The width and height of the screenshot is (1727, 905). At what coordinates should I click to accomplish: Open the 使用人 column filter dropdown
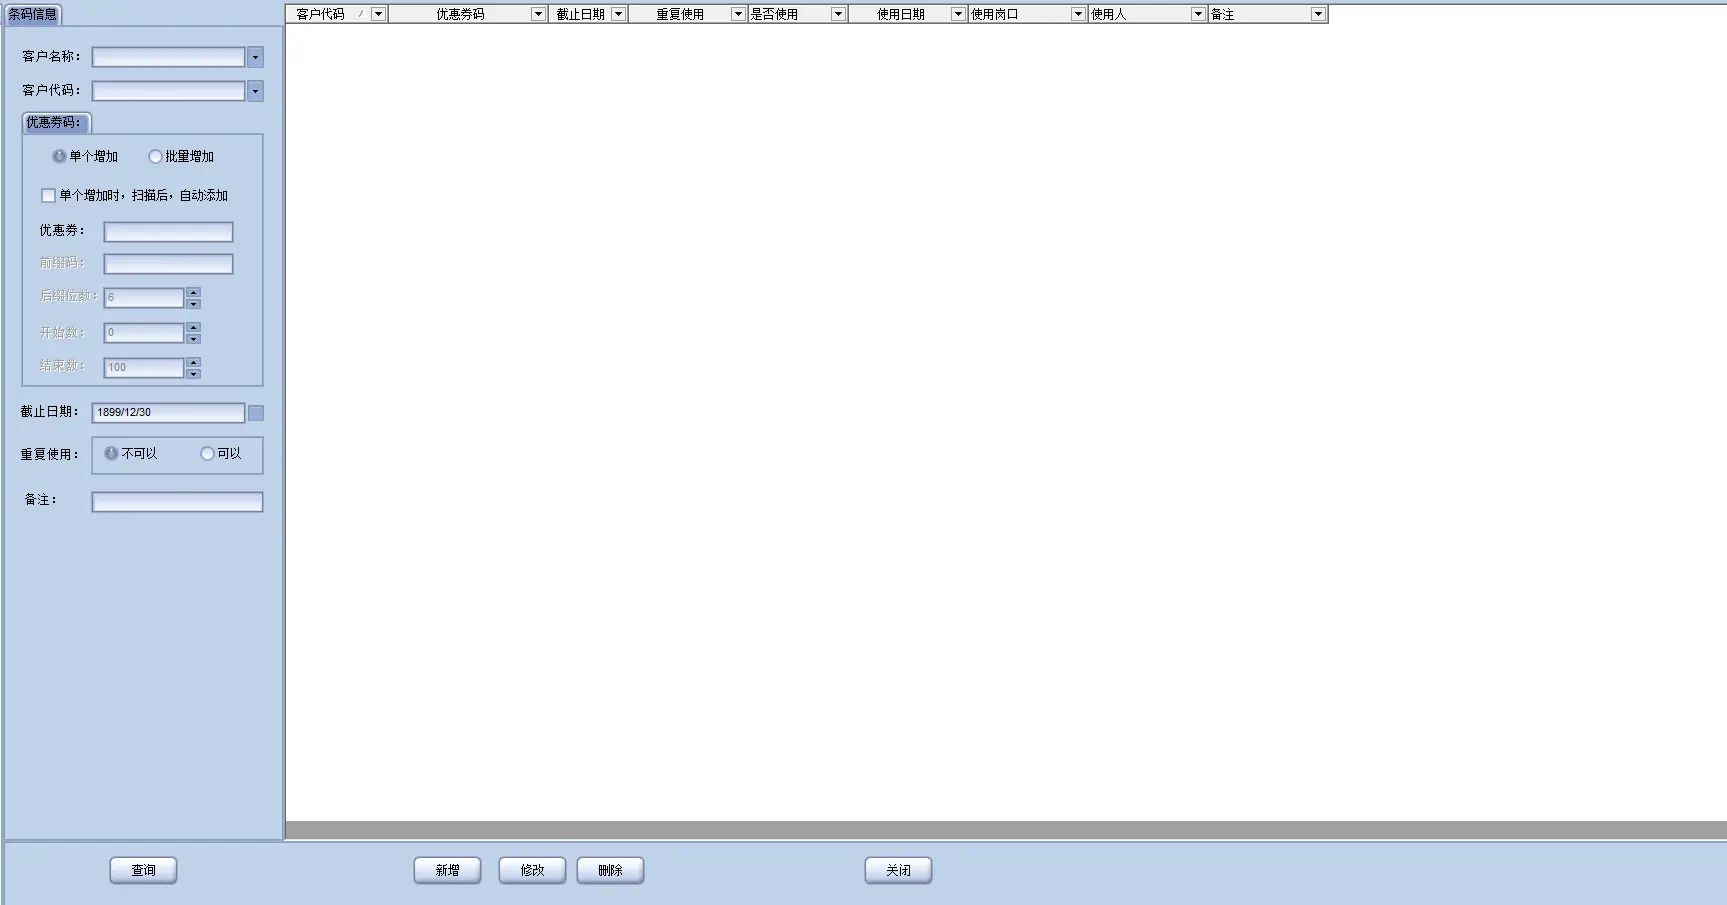pos(1198,14)
